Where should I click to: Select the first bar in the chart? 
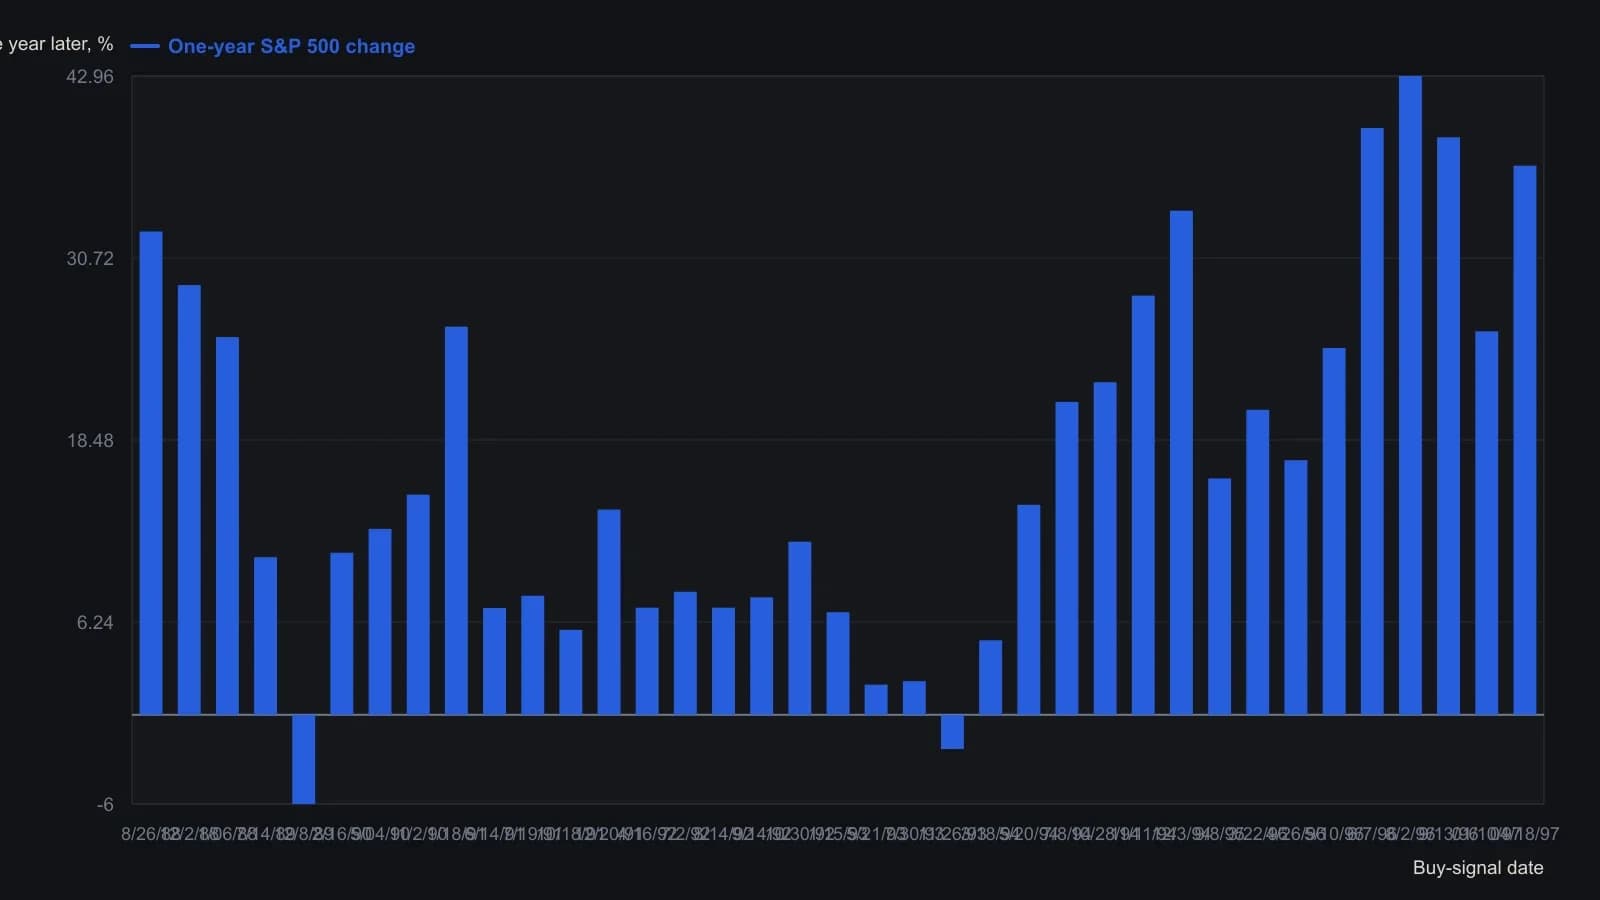click(x=151, y=473)
